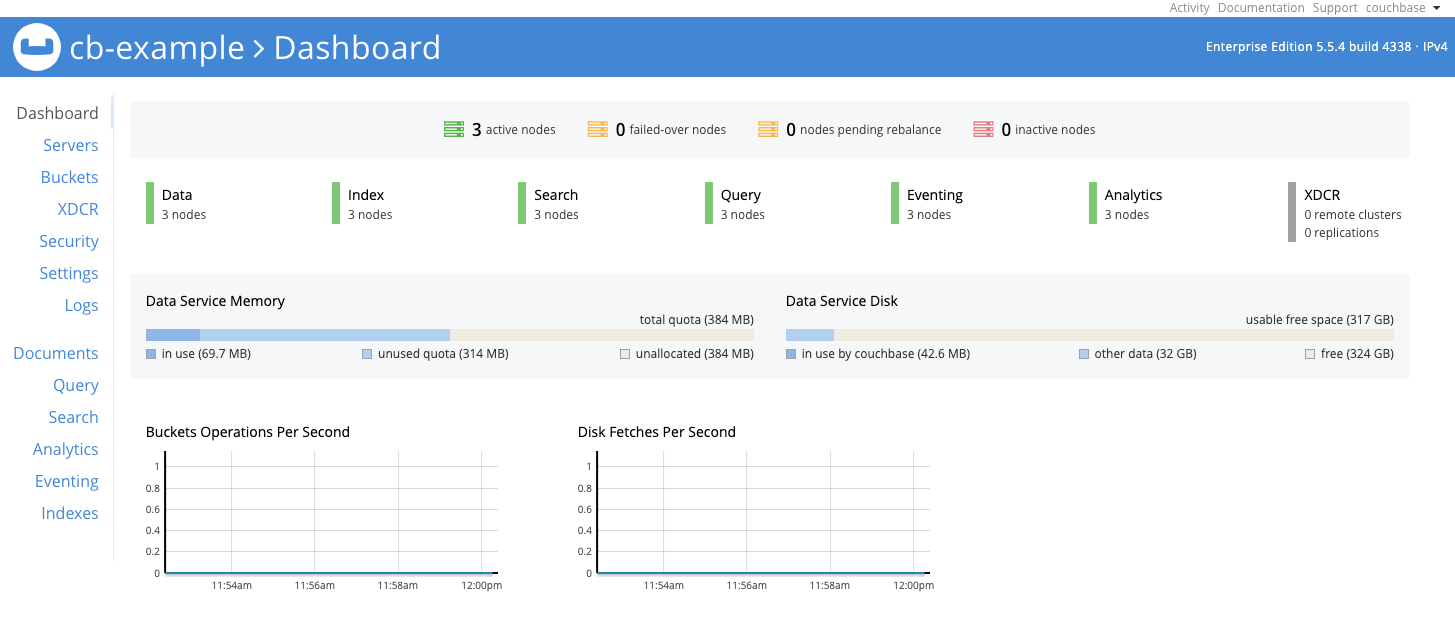Click the Couchbase logo in the header

pos(36,47)
